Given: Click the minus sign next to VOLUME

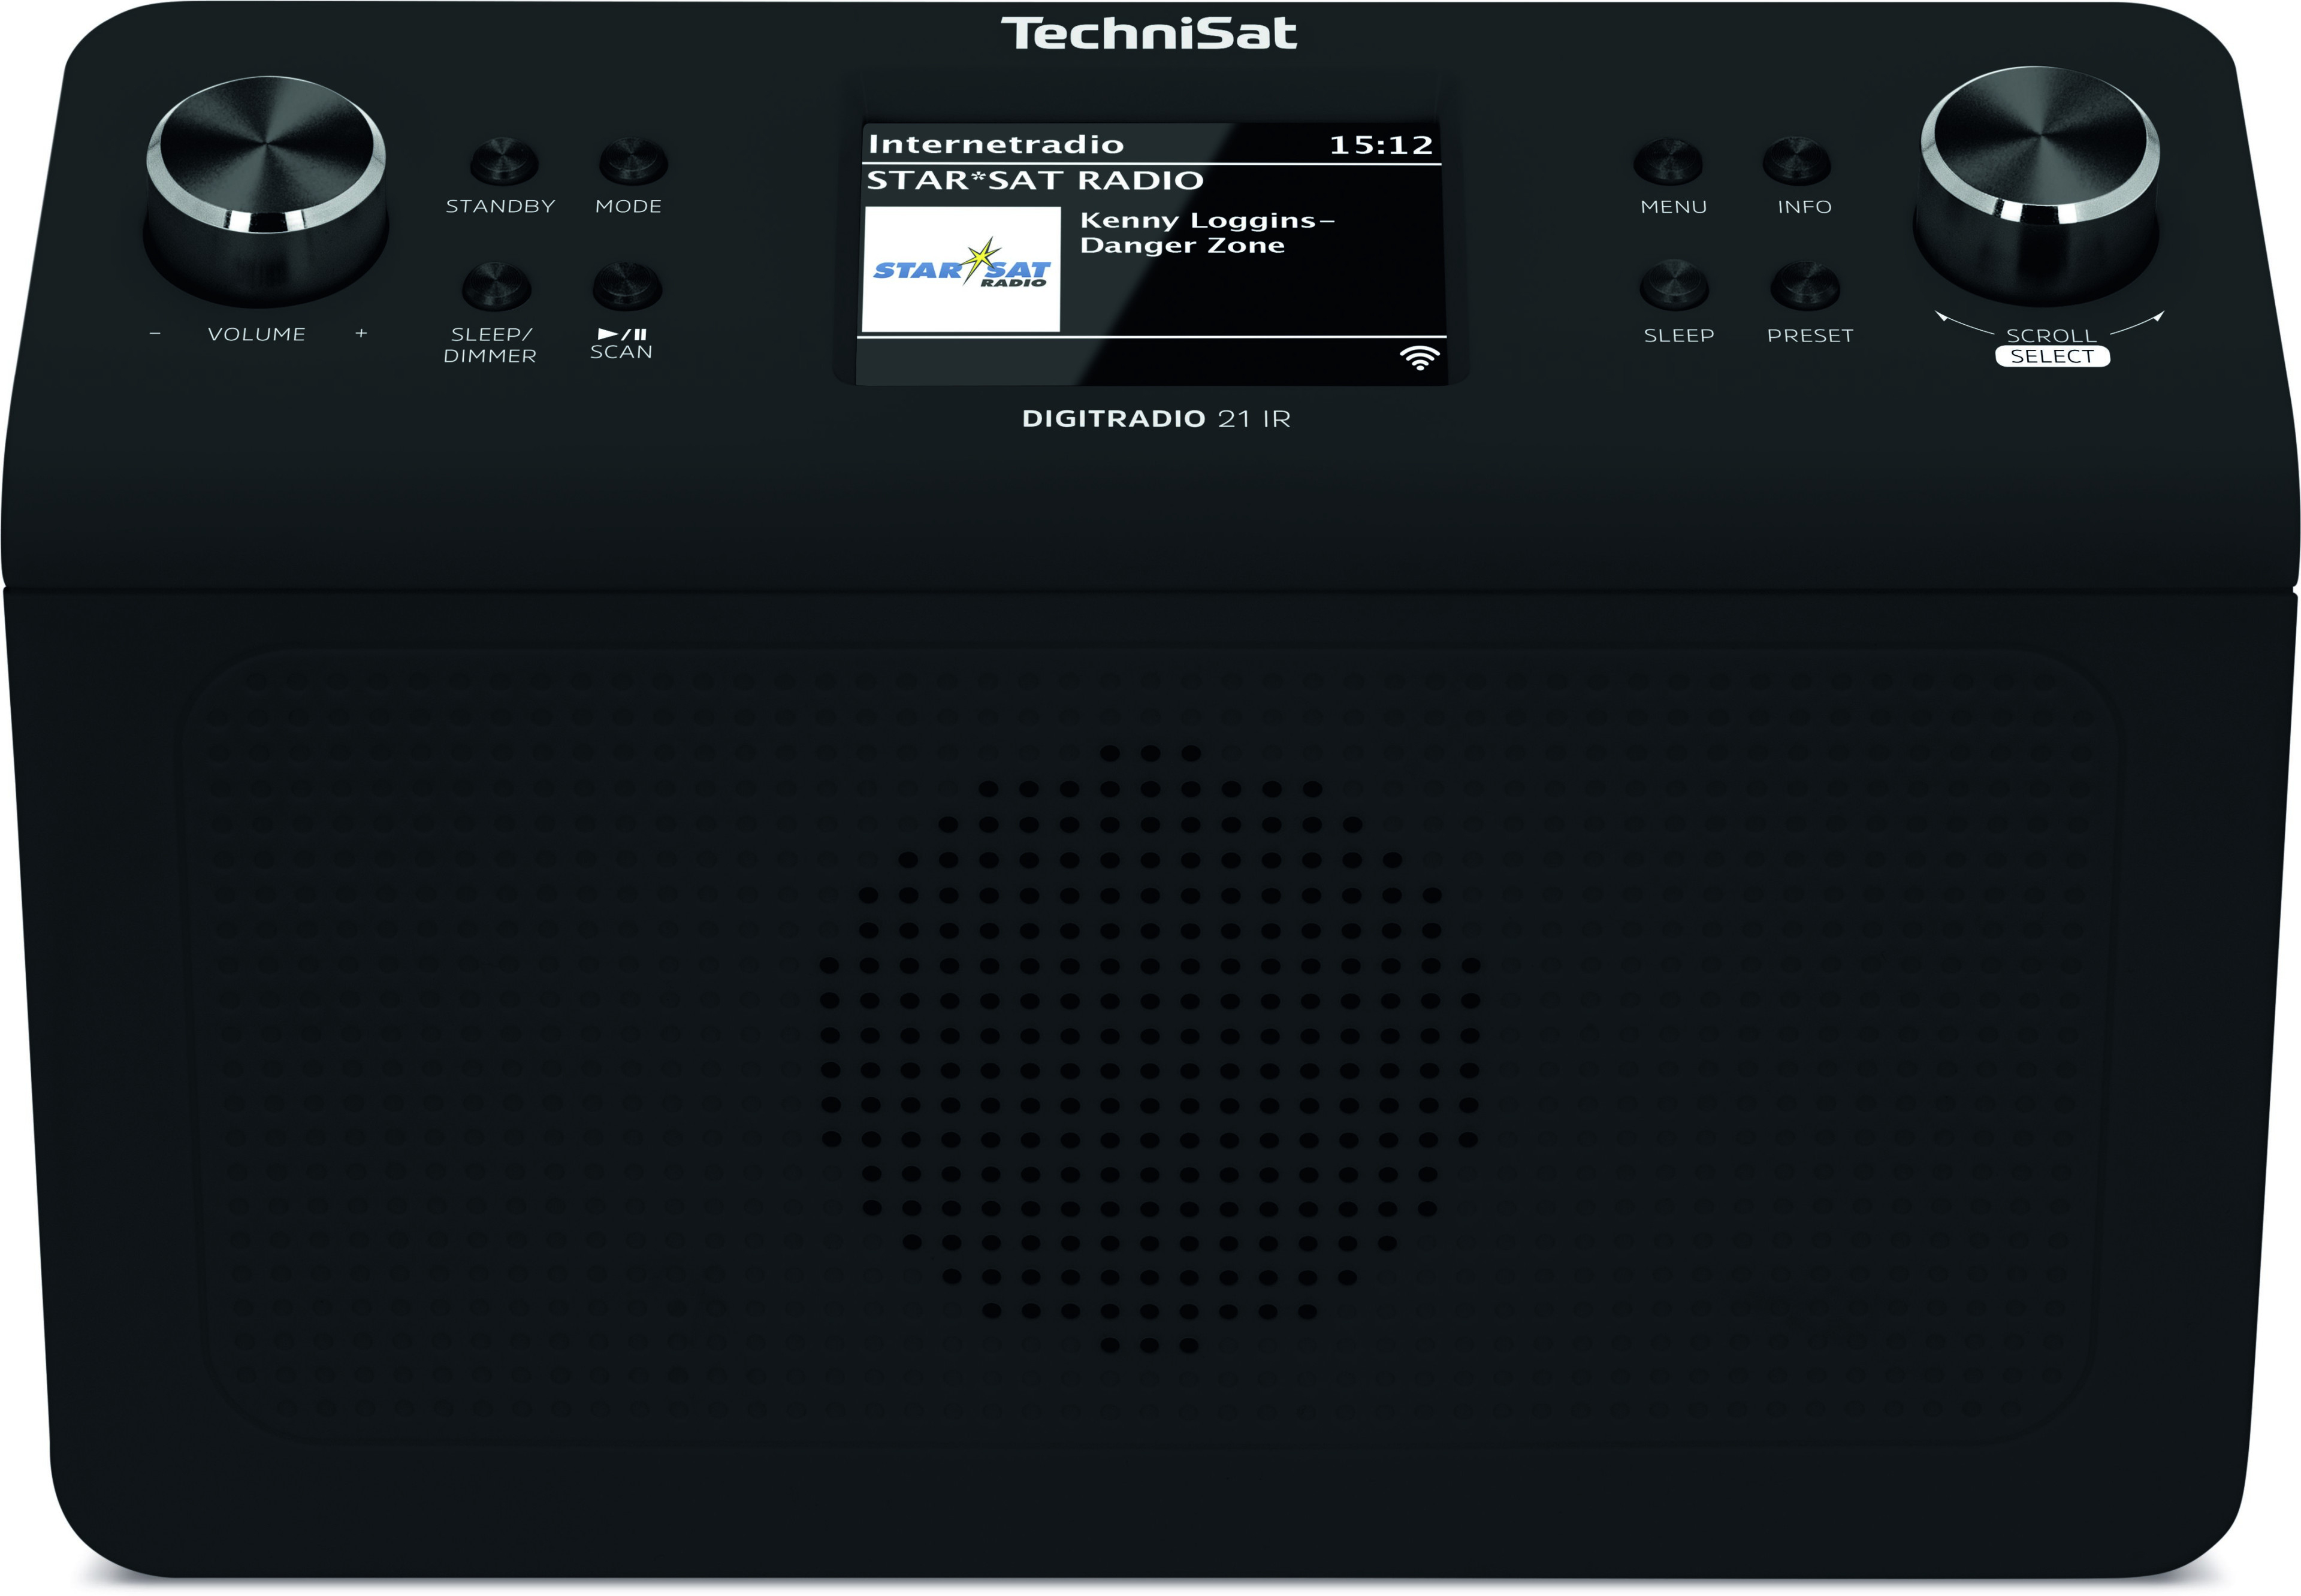Looking at the screenshot, I should 155,333.
